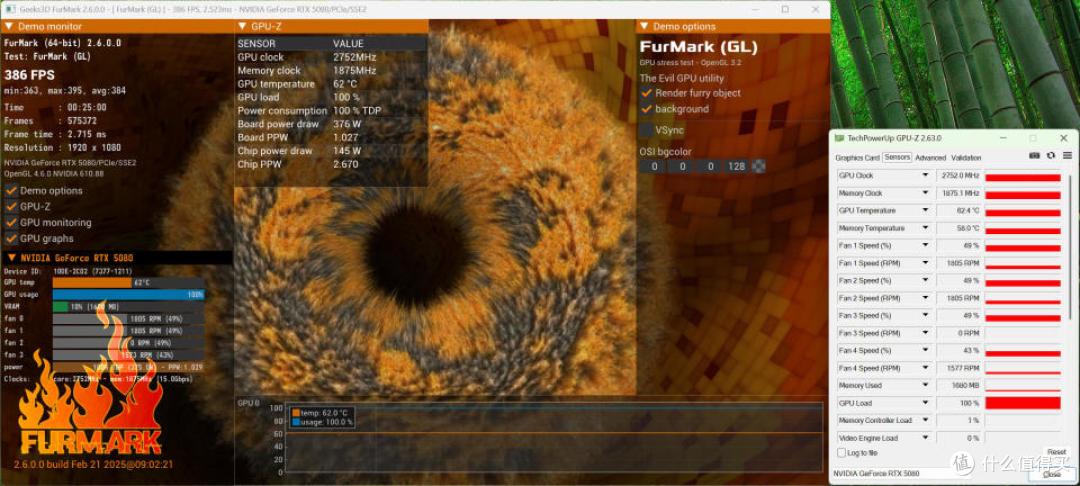
Task: Toggle the GPU graphs checkbox
Action: tap(11, 238)
